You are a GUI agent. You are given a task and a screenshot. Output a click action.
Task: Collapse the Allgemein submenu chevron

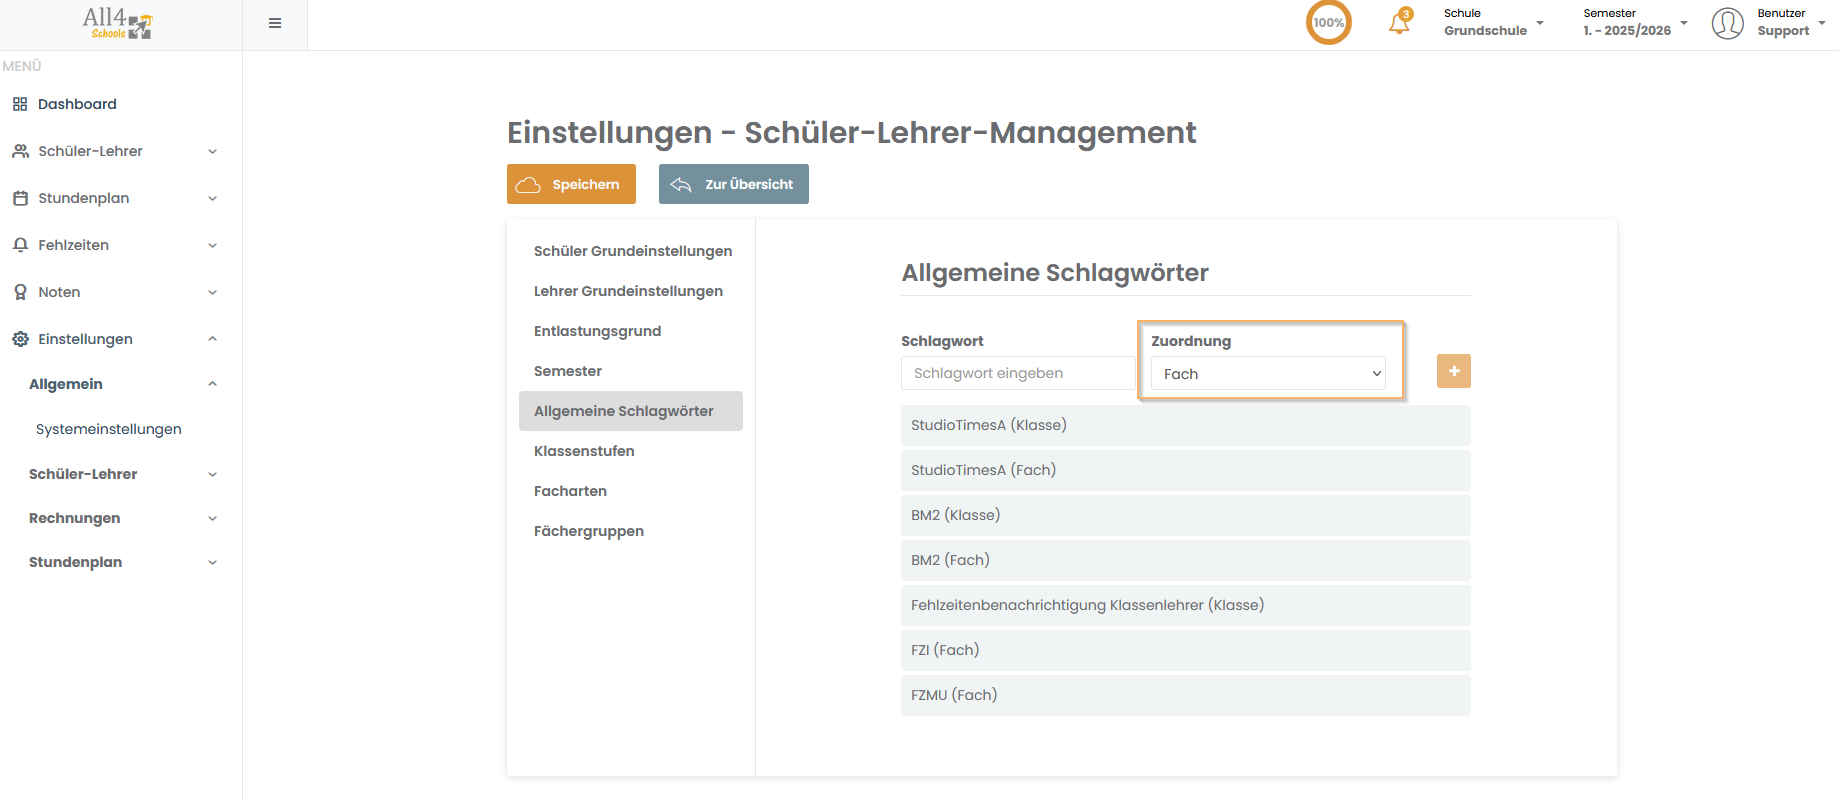click(x=212, y=384)
